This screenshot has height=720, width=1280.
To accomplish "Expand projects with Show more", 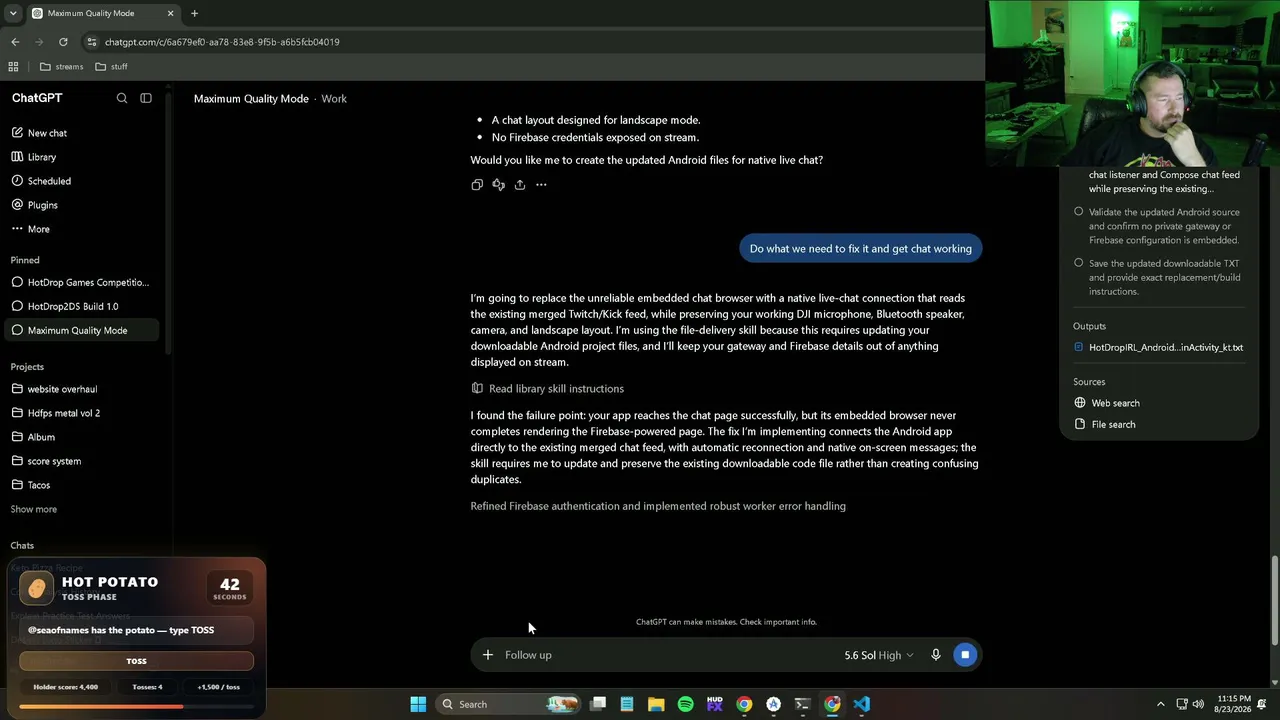I will [x=34, y=509].
